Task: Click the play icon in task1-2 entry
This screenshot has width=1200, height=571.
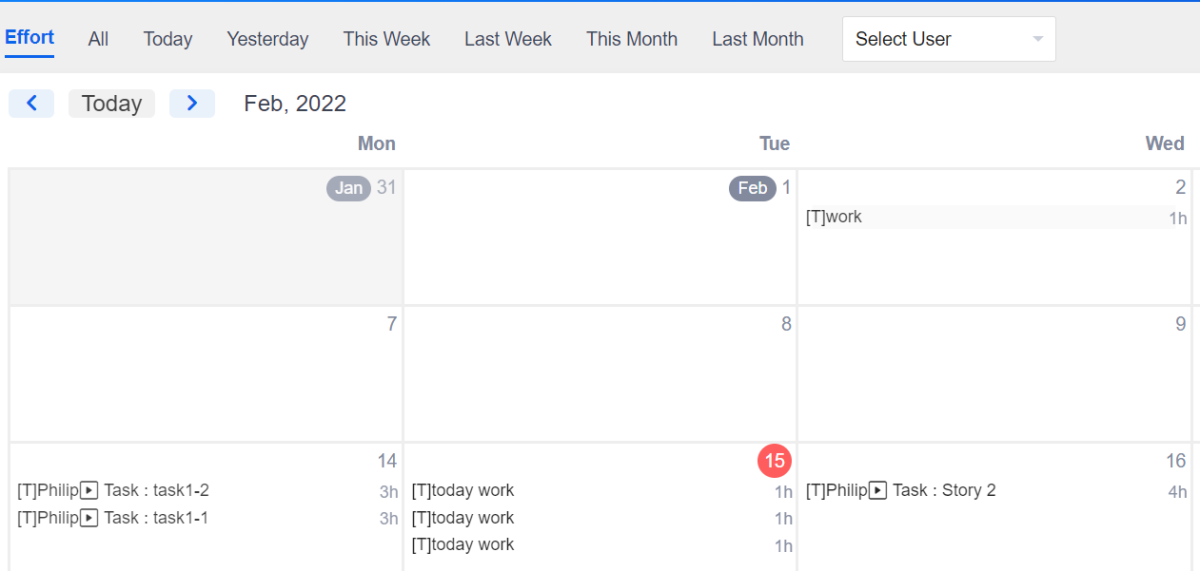Action: [89, 490]
